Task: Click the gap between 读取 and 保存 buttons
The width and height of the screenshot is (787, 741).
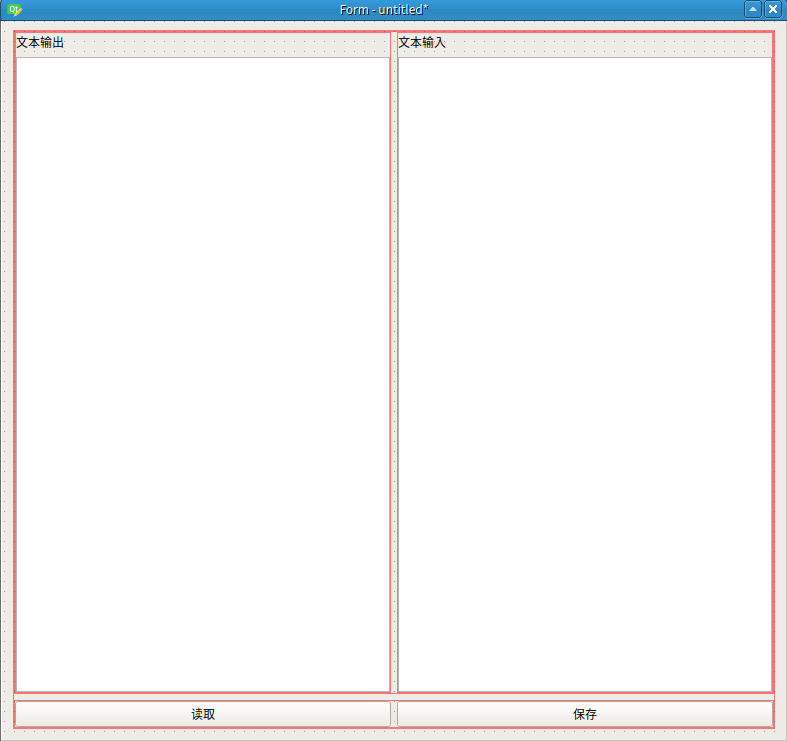Action: coord(394,714)
